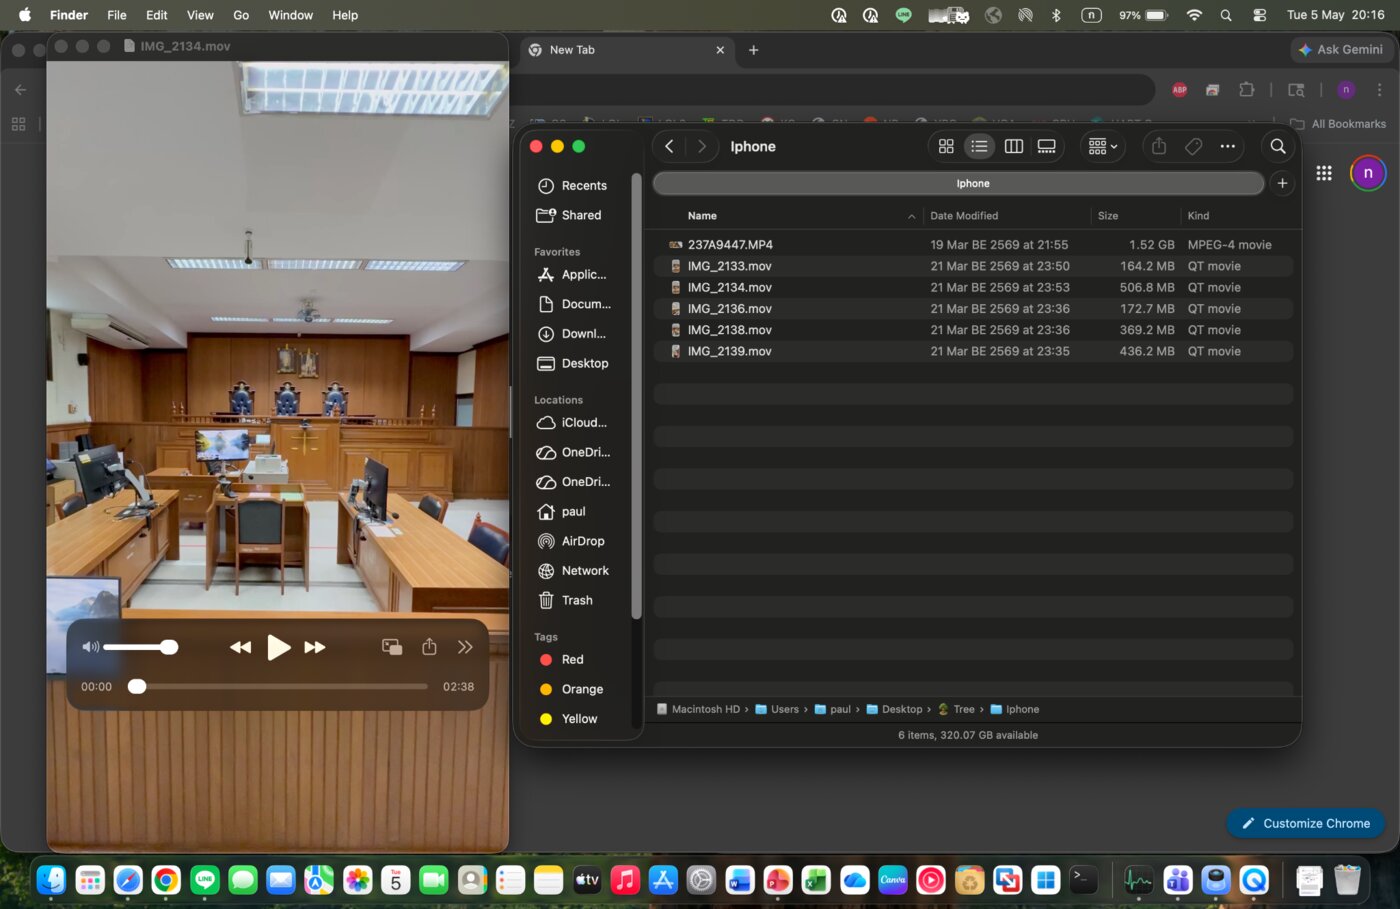Screen dimensions: 1400x909
Task: Sort files by Name column header
Action: pyautogui.click(x=702, y=216)
